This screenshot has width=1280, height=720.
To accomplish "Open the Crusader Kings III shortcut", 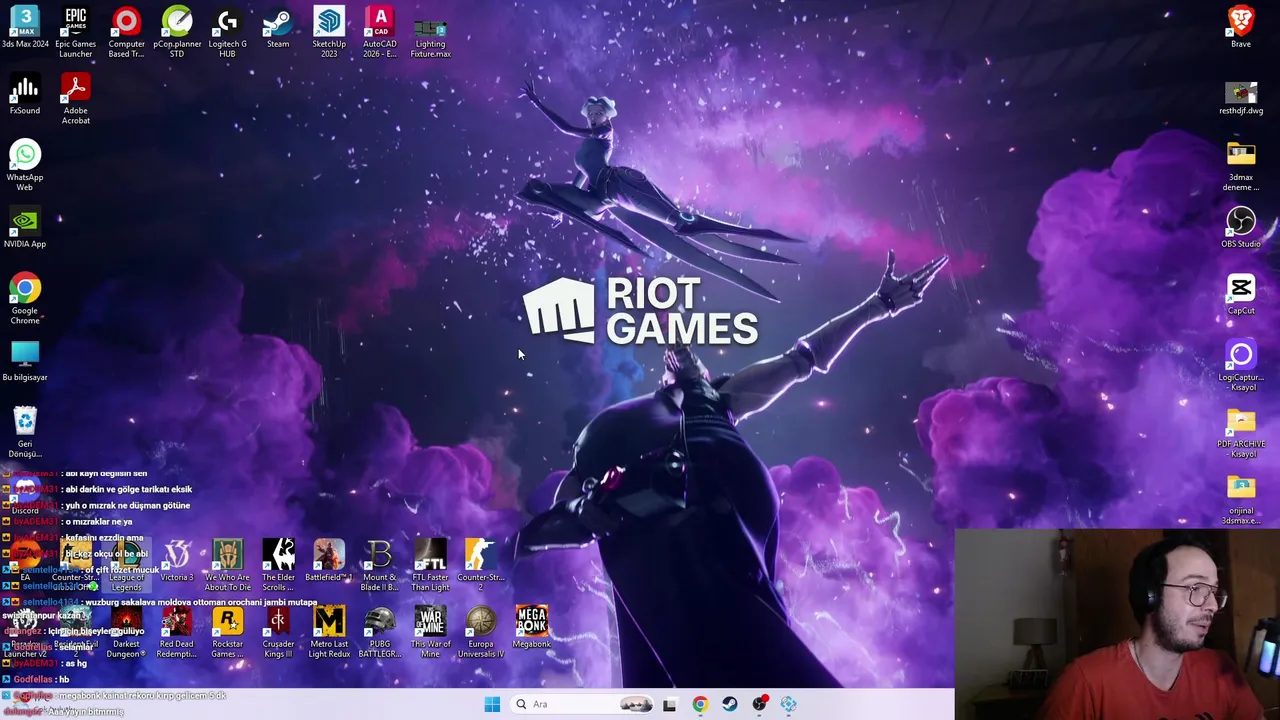I will pos(278,632).
